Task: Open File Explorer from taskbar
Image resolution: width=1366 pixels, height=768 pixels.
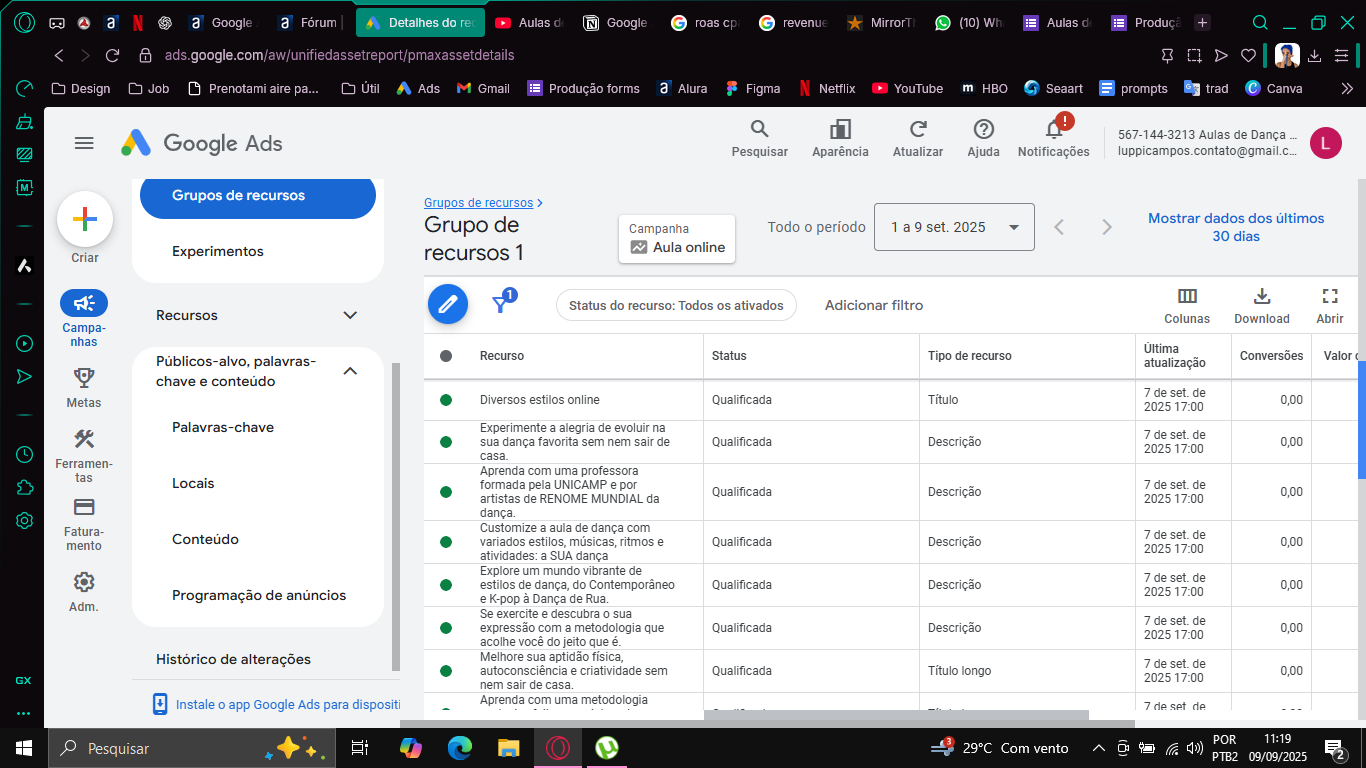Action: pyautogui.click(x=509, y=748)
